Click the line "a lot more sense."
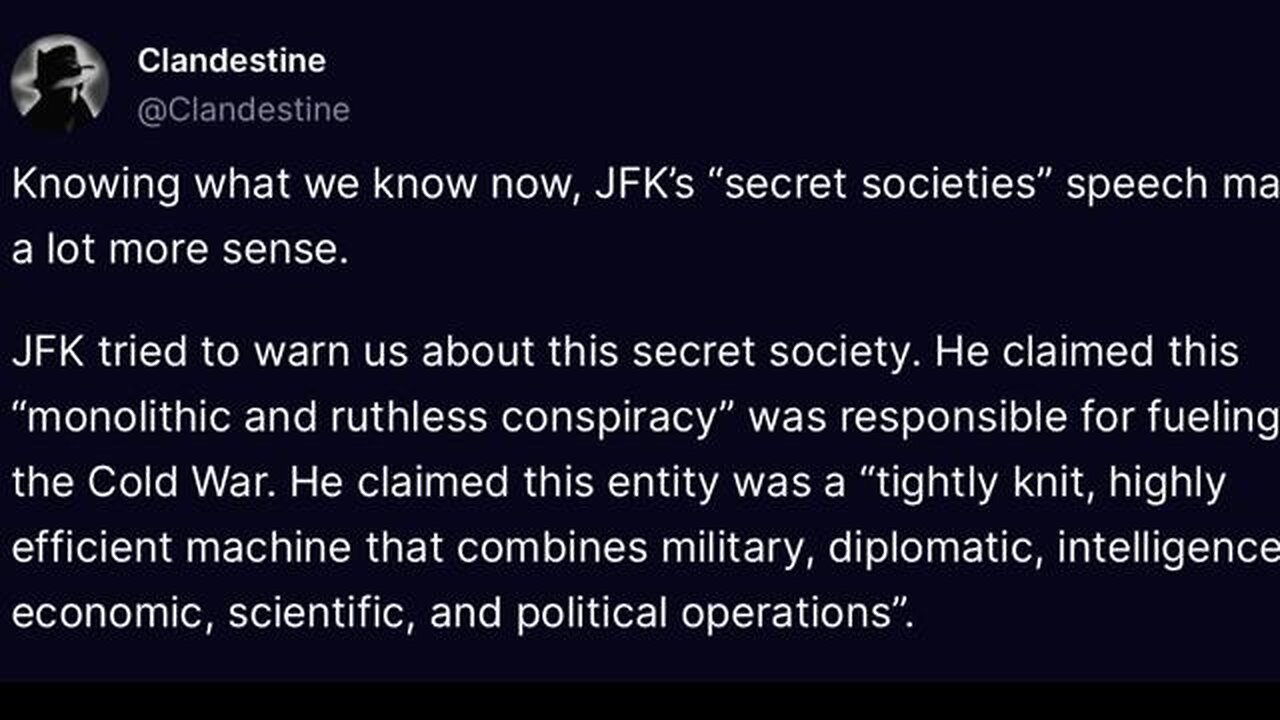 tap(180, 249)
